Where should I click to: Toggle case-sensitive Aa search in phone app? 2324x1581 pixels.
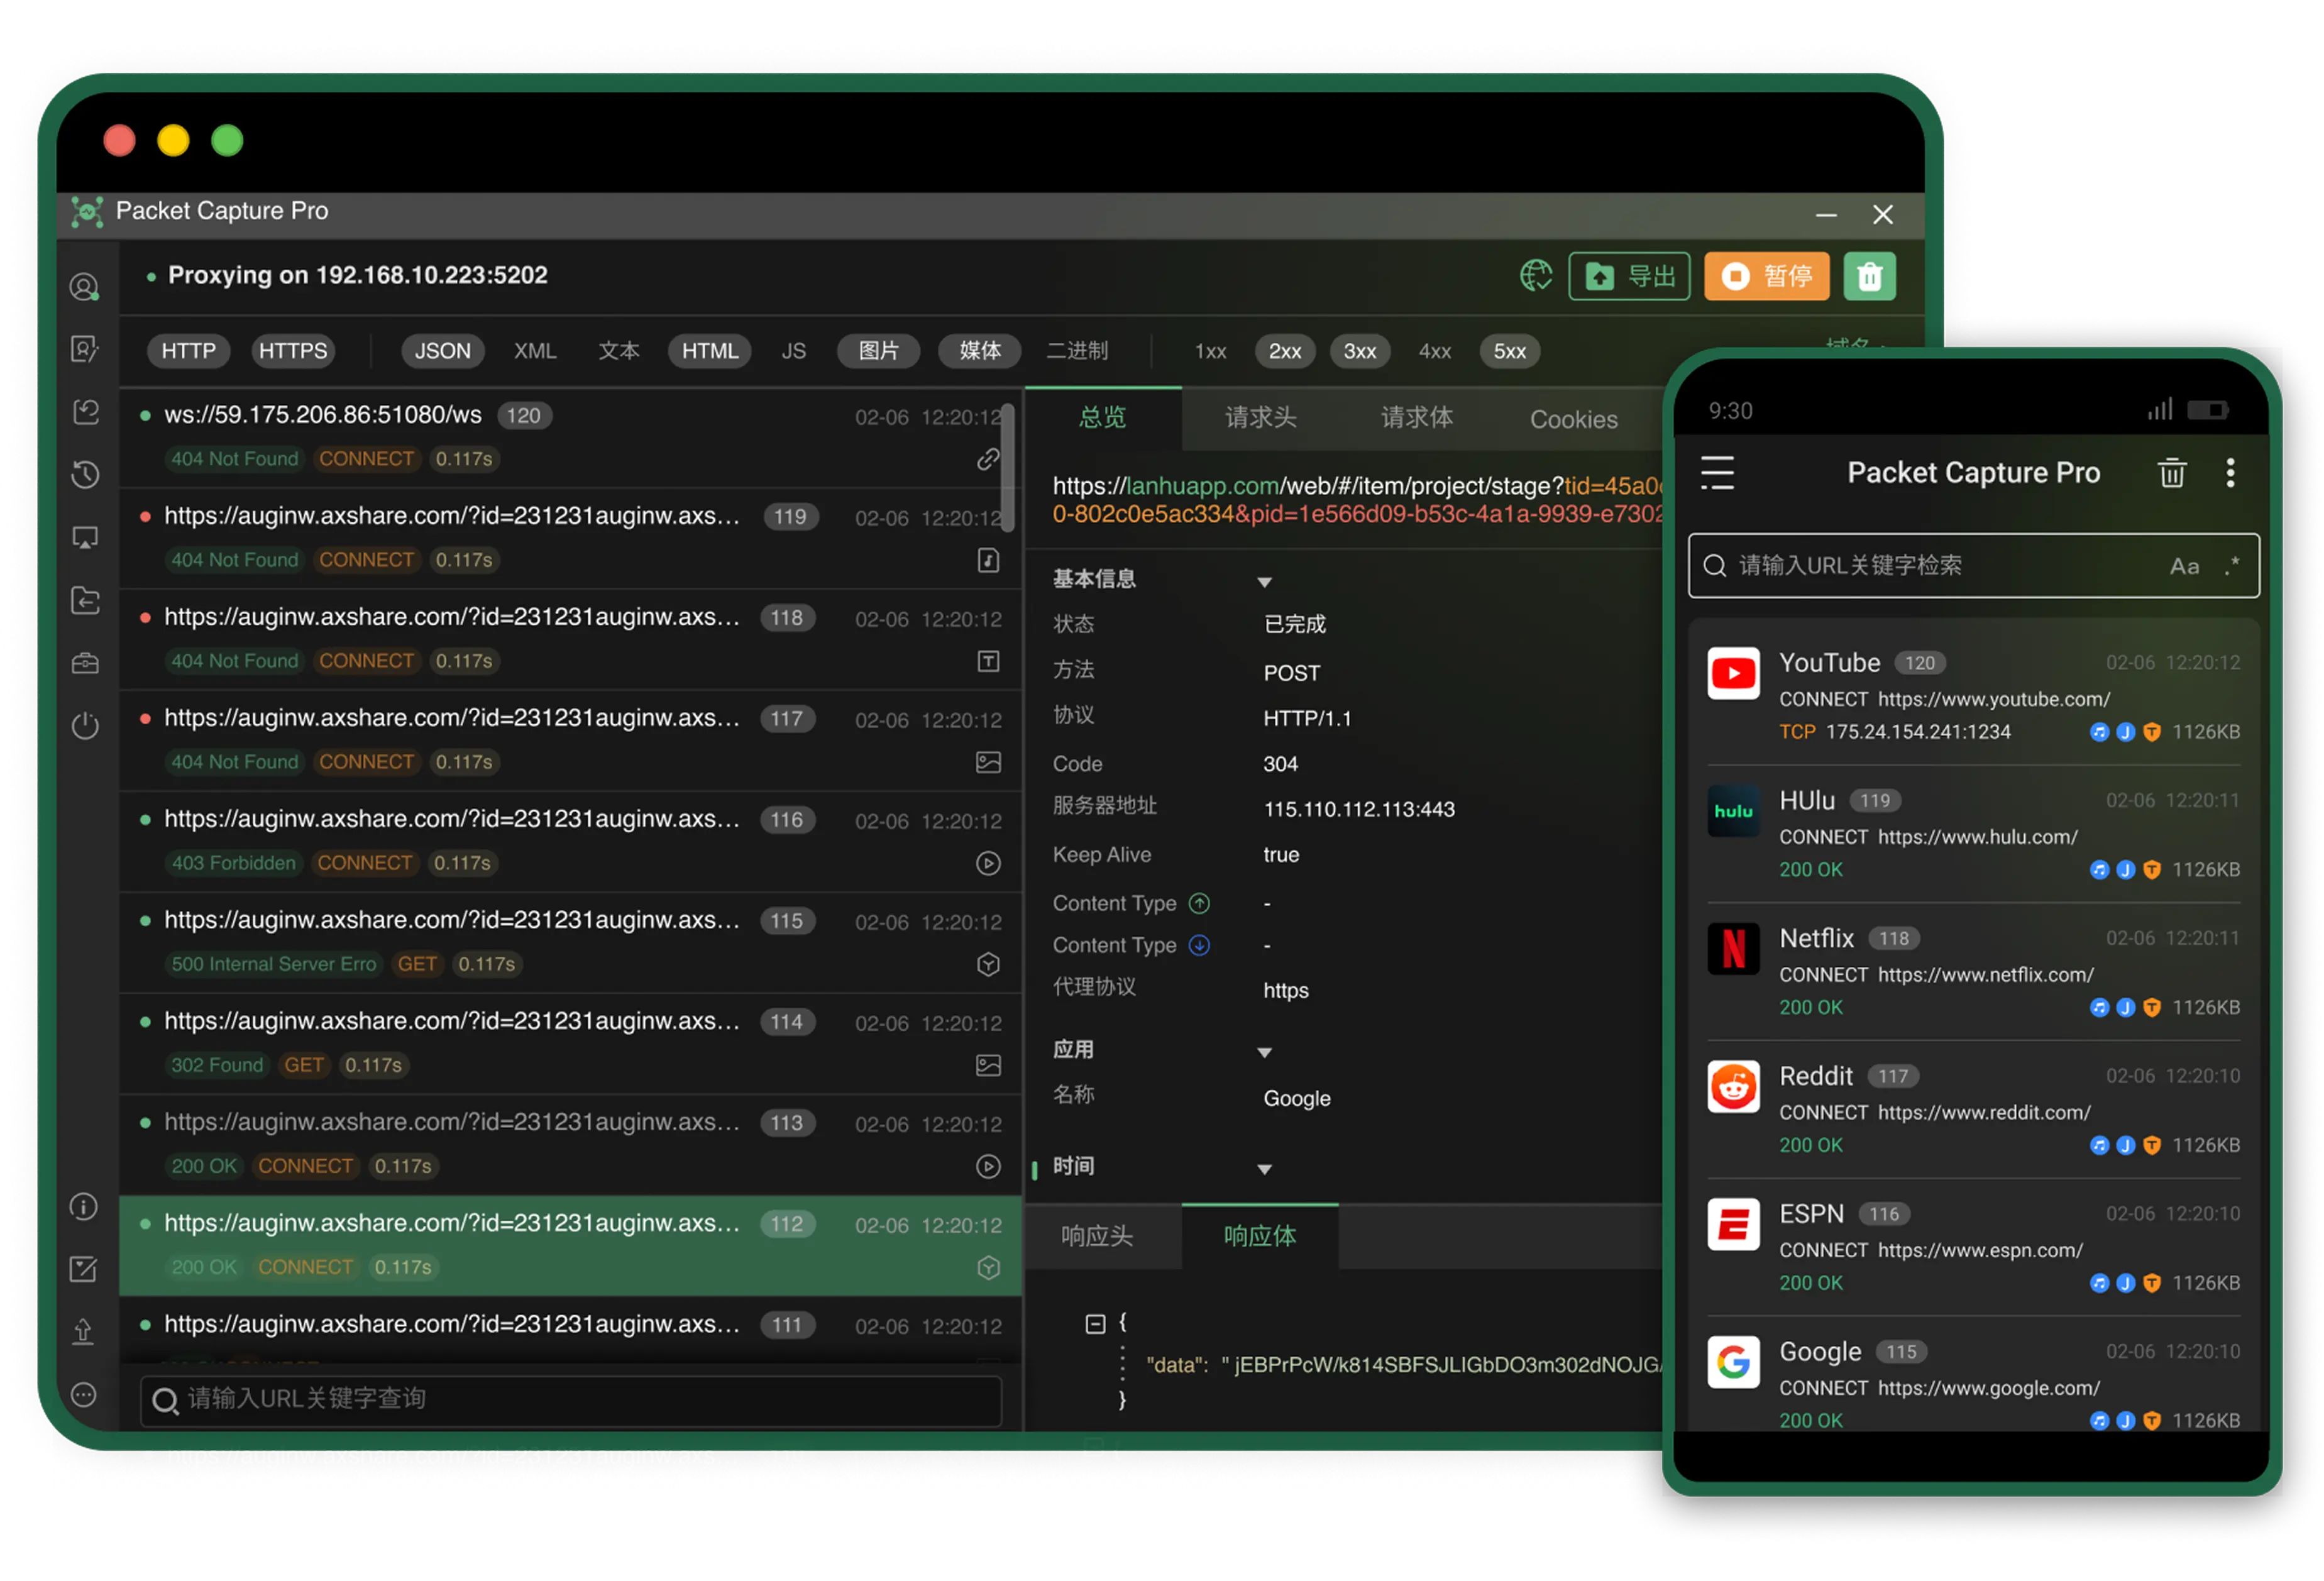(2184, 567)
